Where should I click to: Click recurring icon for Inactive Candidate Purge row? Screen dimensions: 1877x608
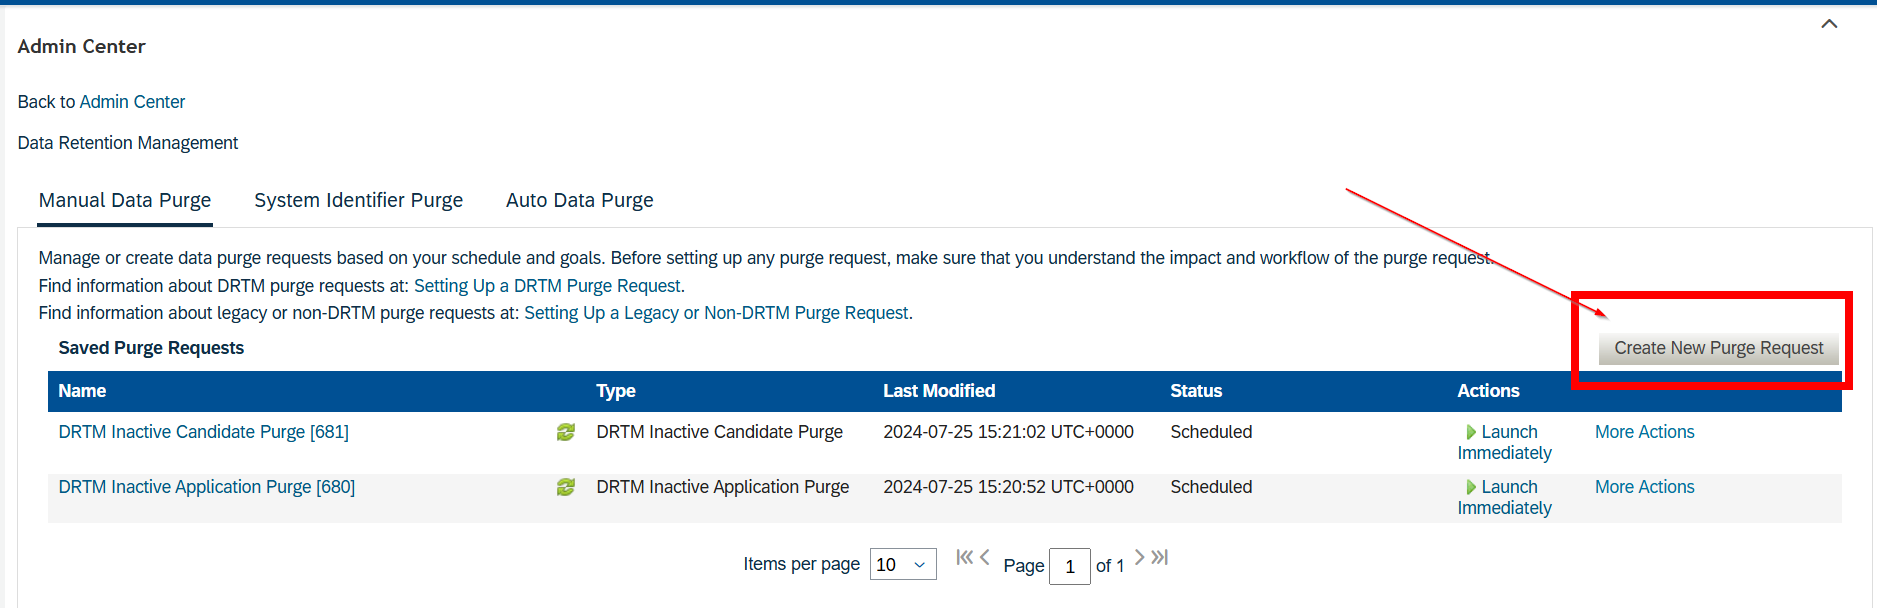(x=566, y=432)
